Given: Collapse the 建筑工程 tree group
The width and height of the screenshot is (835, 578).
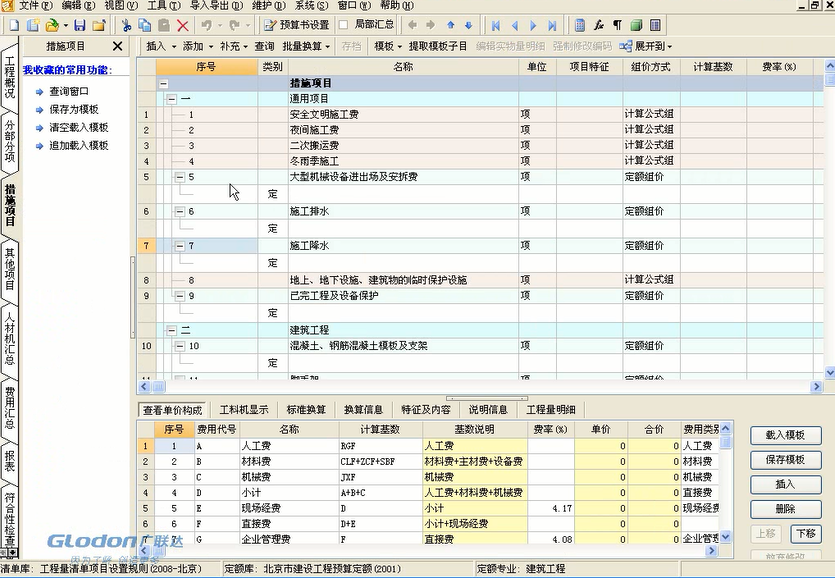Looking at the screenshot, I should [x=172, y=330].
